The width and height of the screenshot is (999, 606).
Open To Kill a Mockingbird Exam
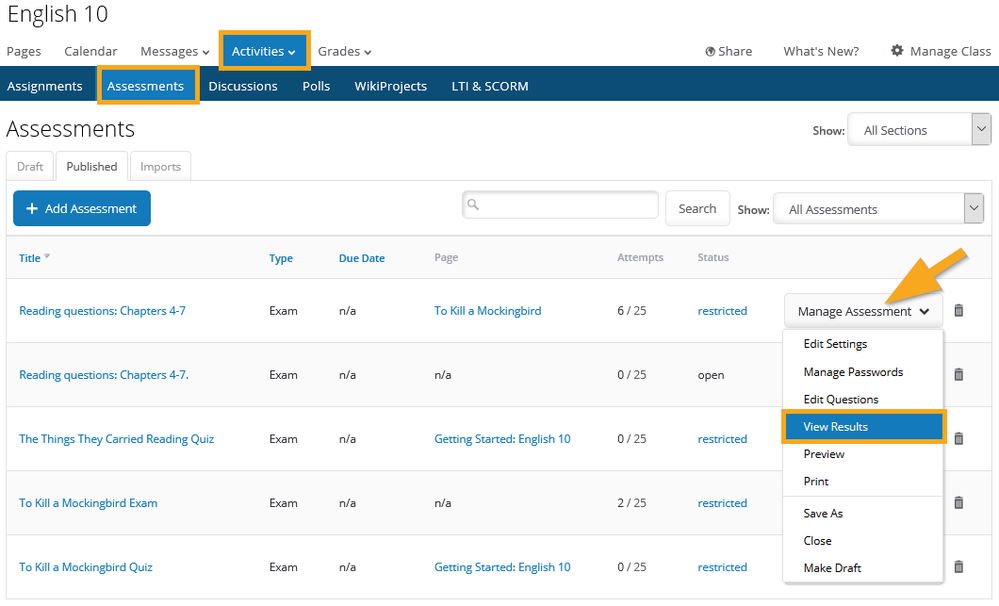tap(88, 503)
